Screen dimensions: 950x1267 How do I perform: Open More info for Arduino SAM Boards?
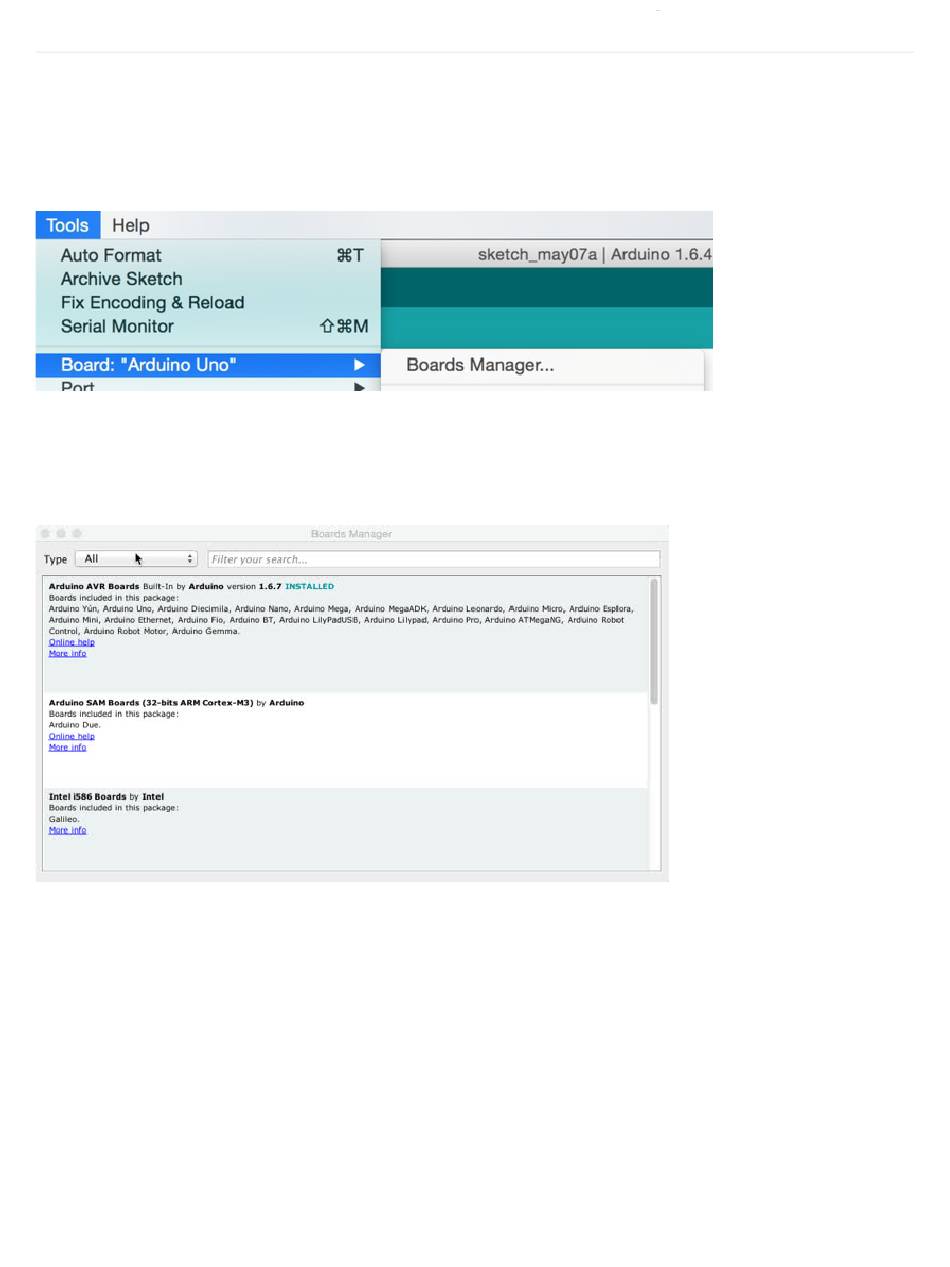[x=68, y=747]
